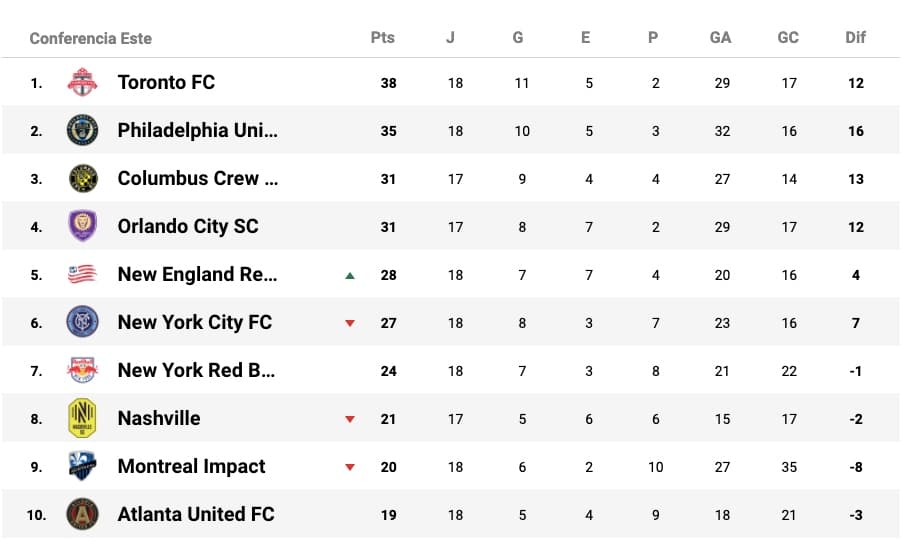
Task: Open the Toronto FC team link
Action: pyautogui.click(x=166, y=82)
